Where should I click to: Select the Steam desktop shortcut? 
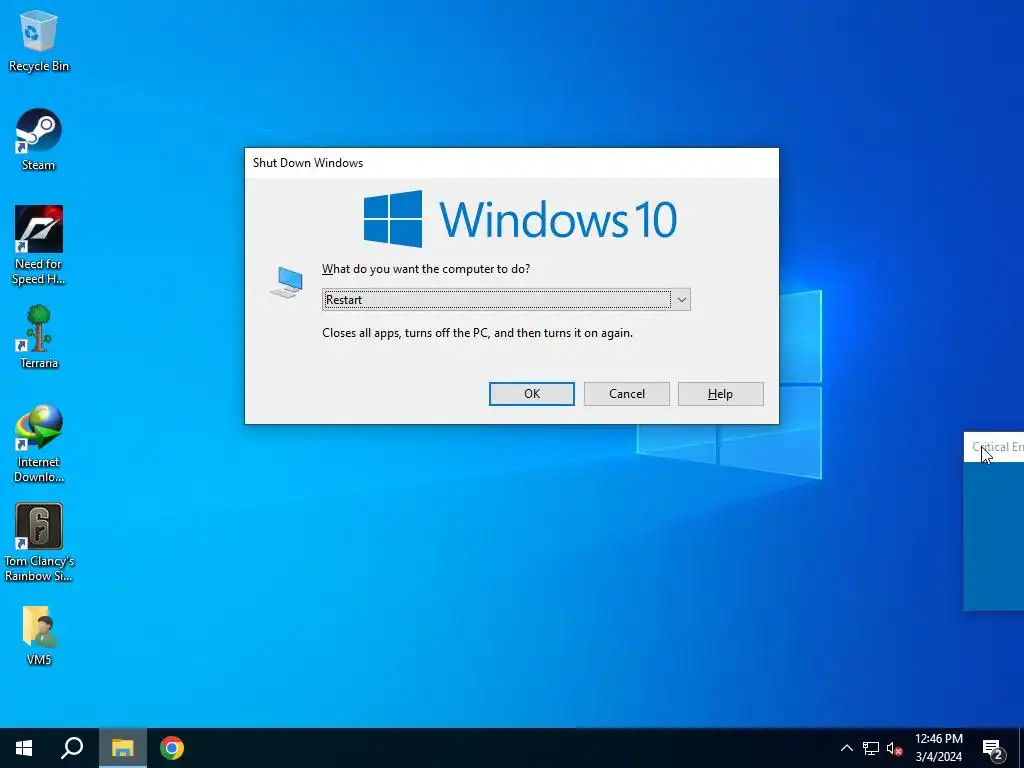[x=39, y=140]
